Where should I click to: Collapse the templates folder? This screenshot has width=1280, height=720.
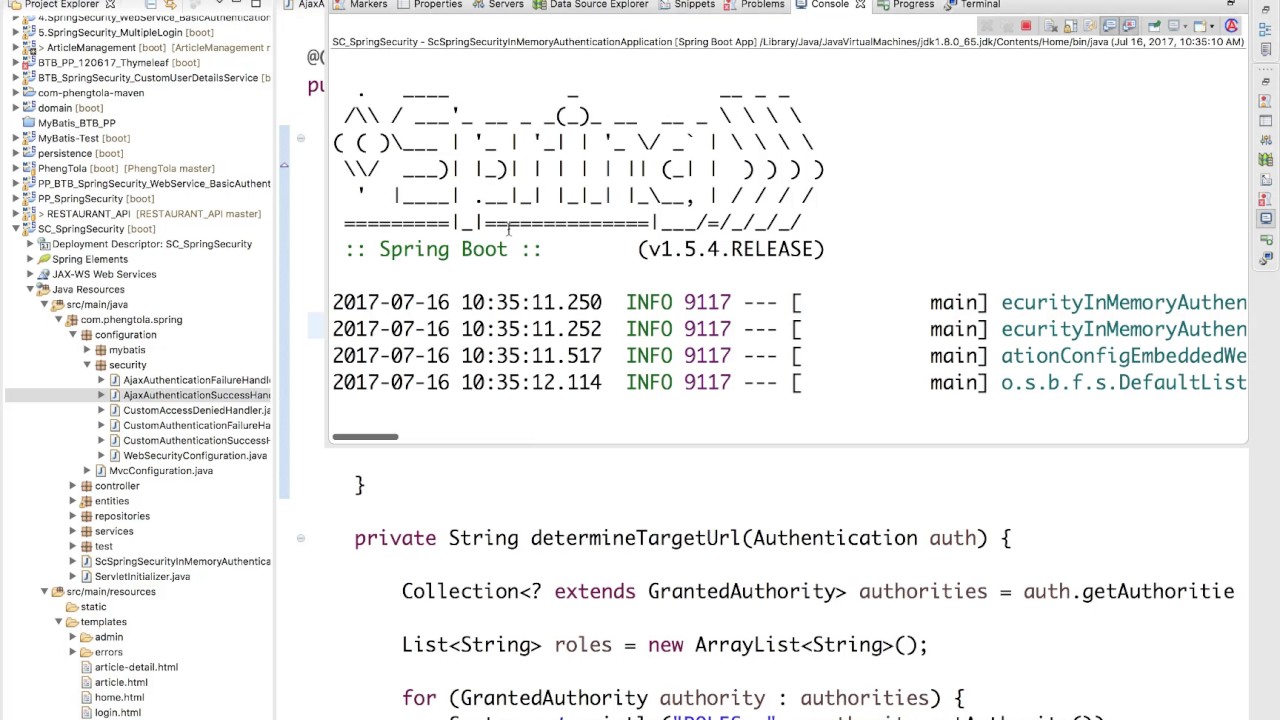pyautogui.click(x=59, y=622)
